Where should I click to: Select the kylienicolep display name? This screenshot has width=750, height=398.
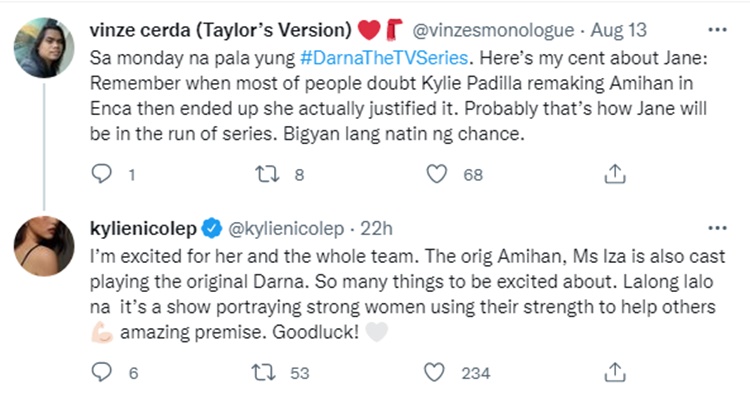click(143, 229)
